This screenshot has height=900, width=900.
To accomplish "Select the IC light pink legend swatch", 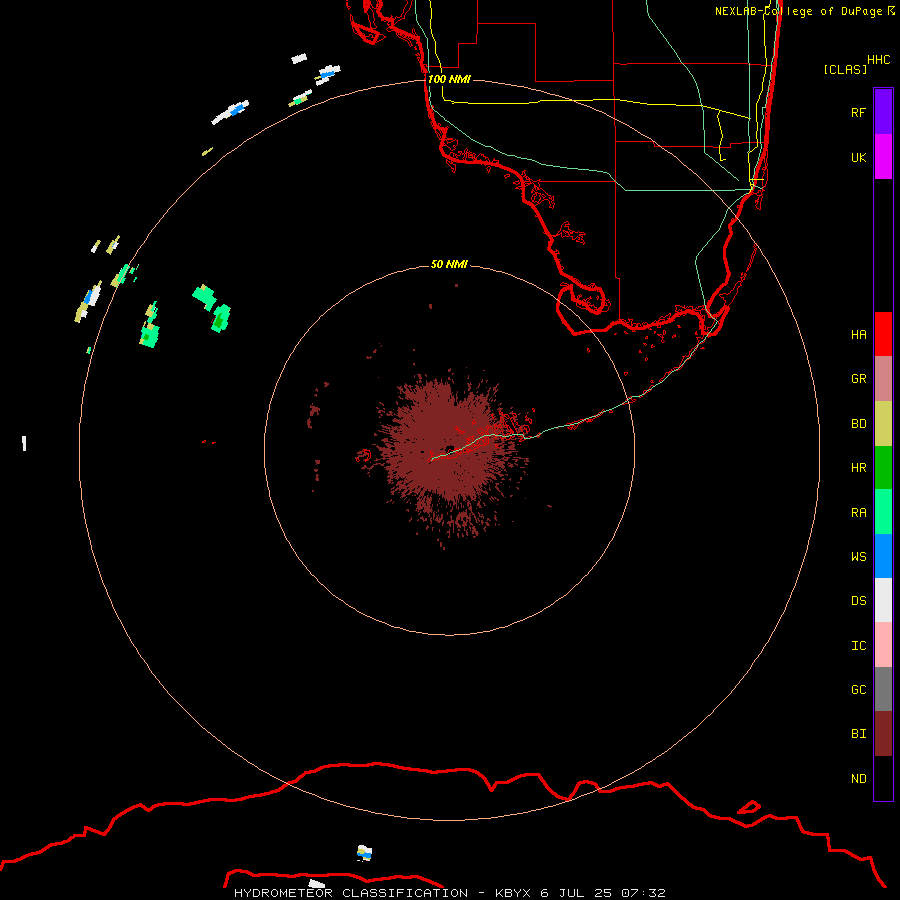I will 883,645.
